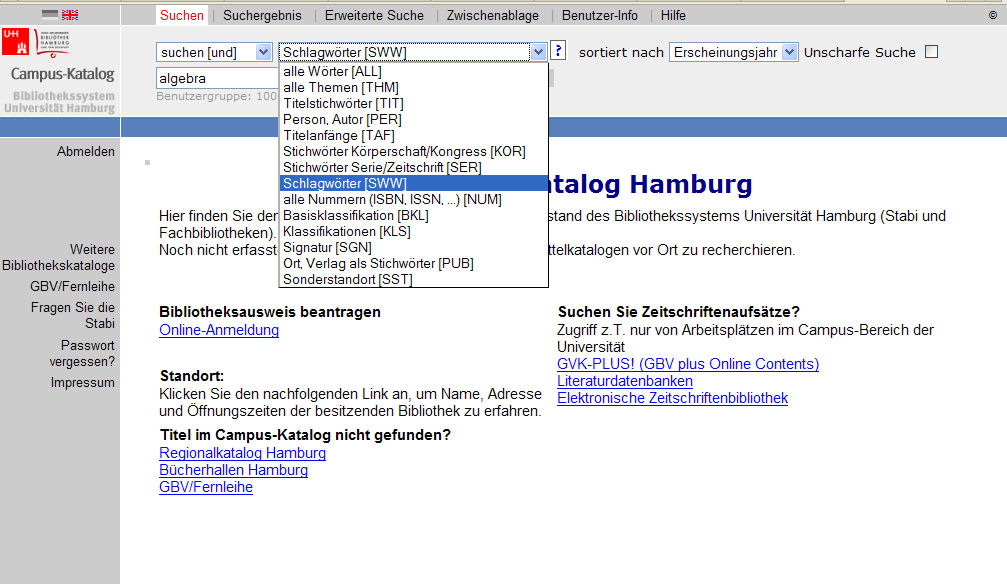Screen dimensions: 1007x584
Task: Open the suchen [und] dropdown
Action: tap(214, 52)
